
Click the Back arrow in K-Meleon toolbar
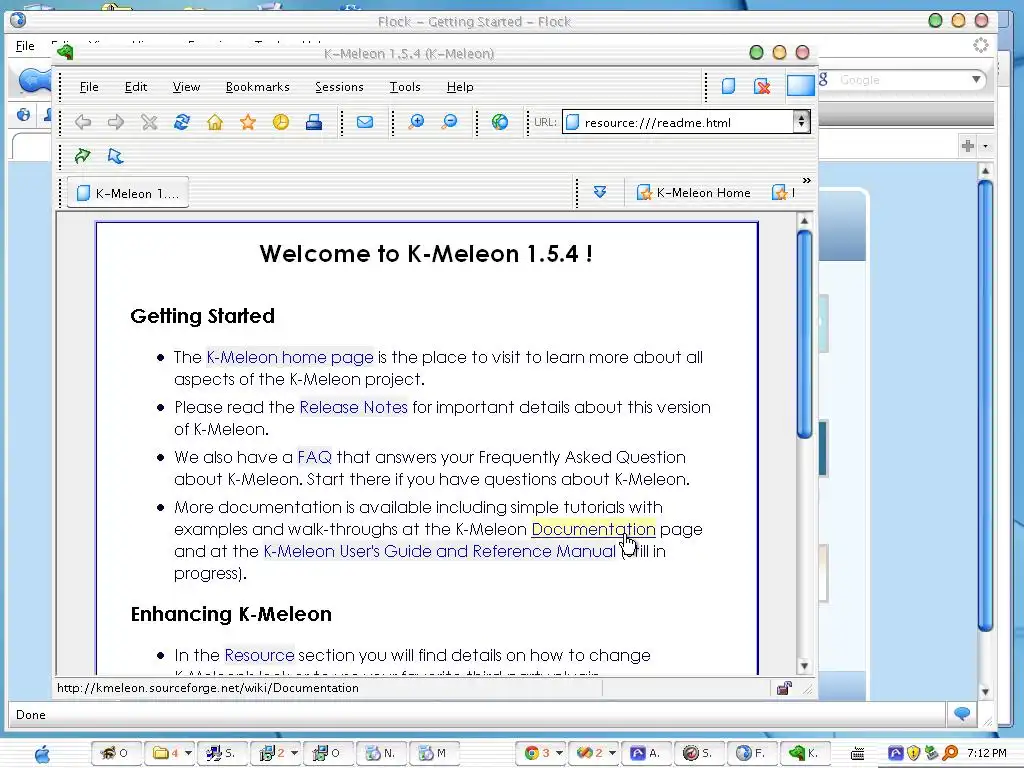click(83, 122)
